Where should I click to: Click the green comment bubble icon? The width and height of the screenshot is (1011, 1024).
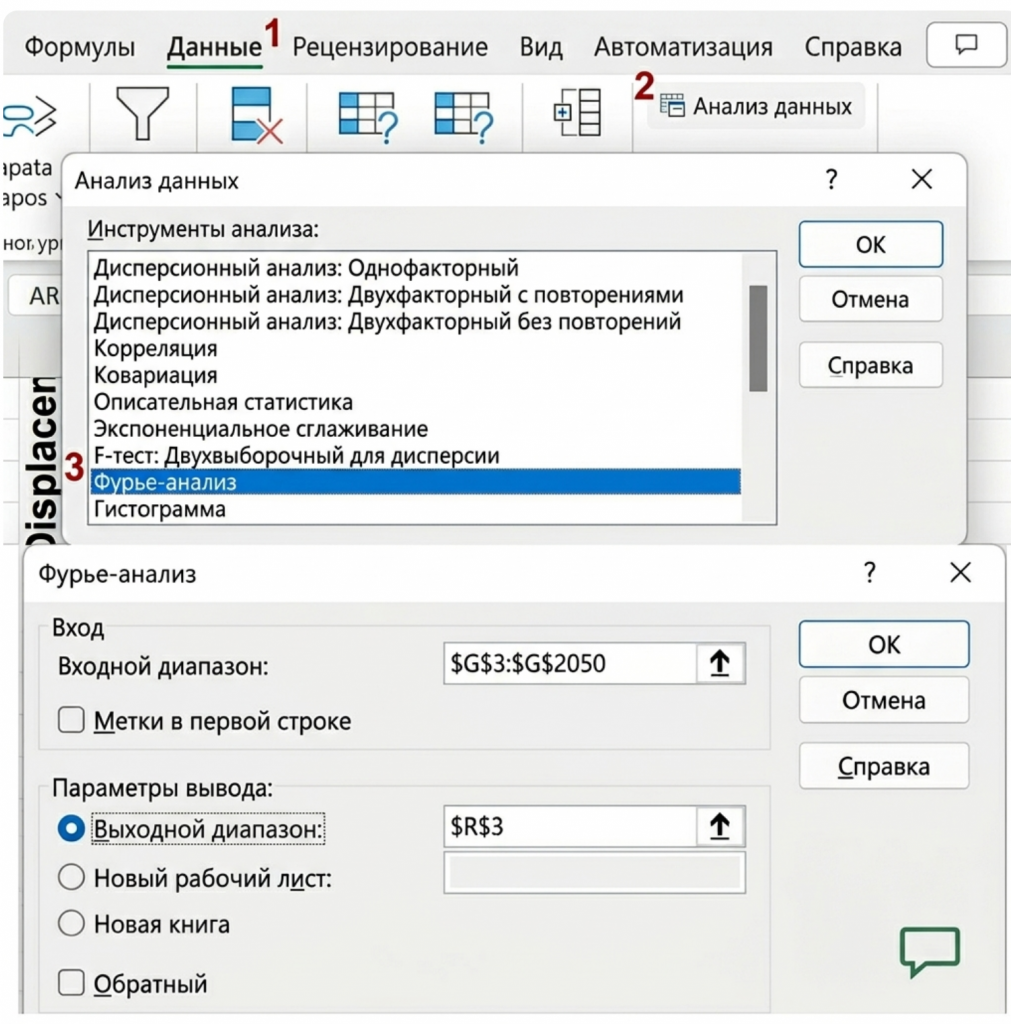929,951
